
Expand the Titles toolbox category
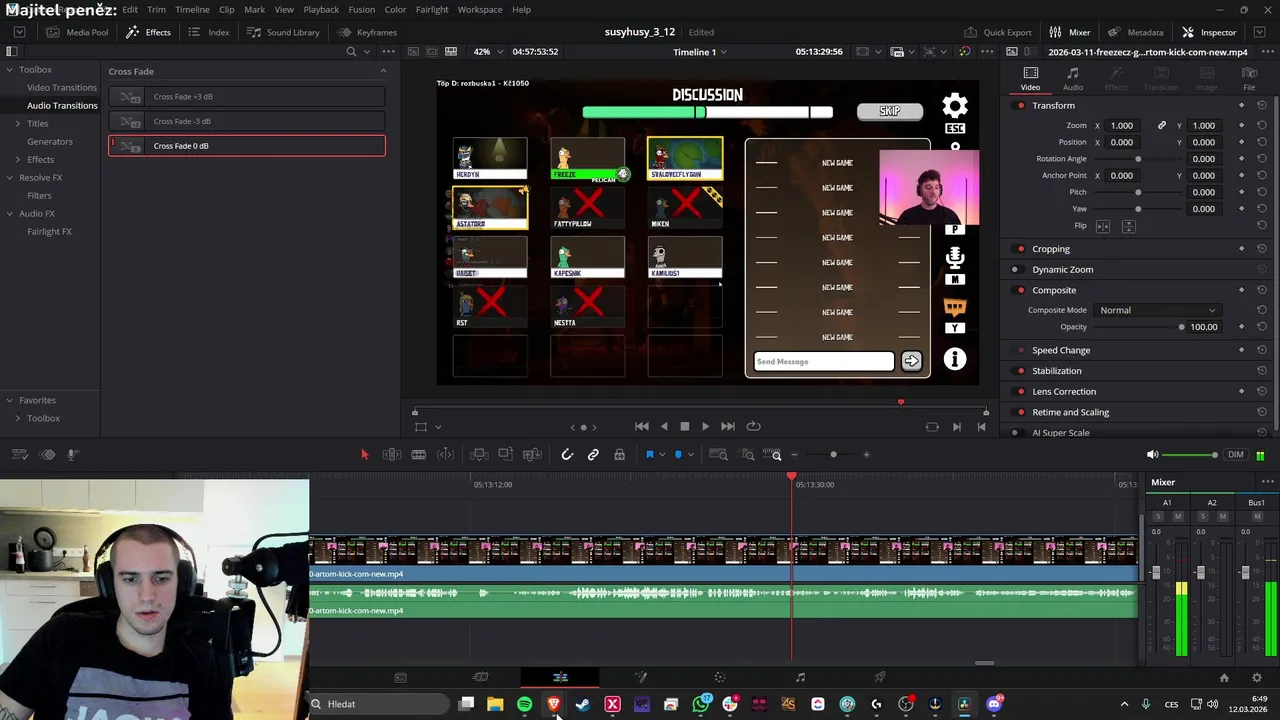(17, 124)
